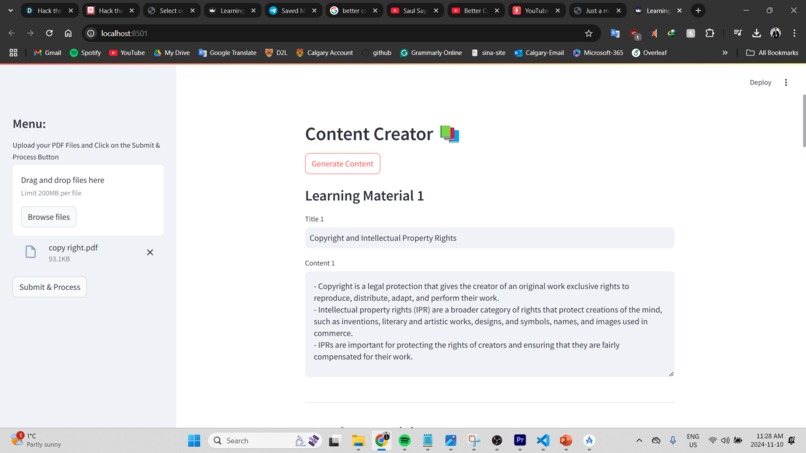
Task: Open the D2L bookmark
Action: coord(276,52)
